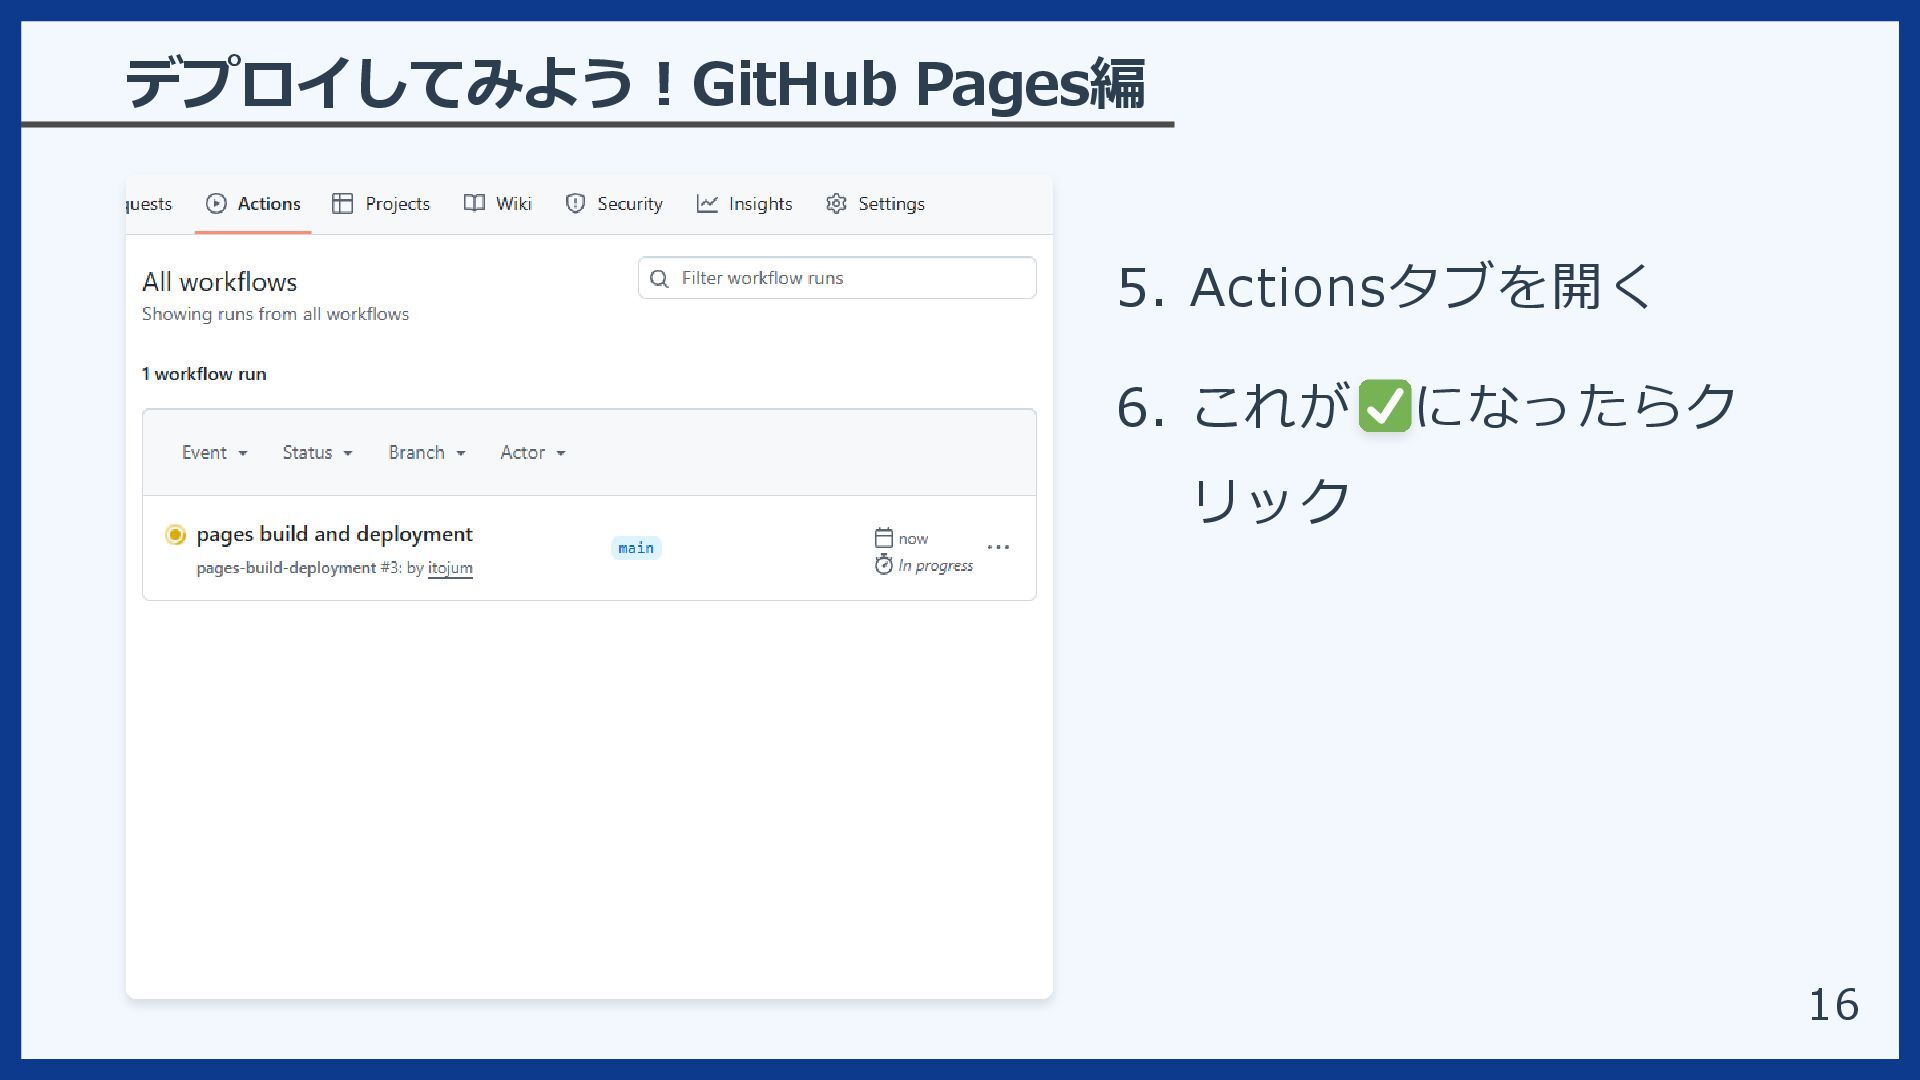Expand the Actor filter dropdown
This screenshot has height=1080, width=1920.
pos(533,453)
